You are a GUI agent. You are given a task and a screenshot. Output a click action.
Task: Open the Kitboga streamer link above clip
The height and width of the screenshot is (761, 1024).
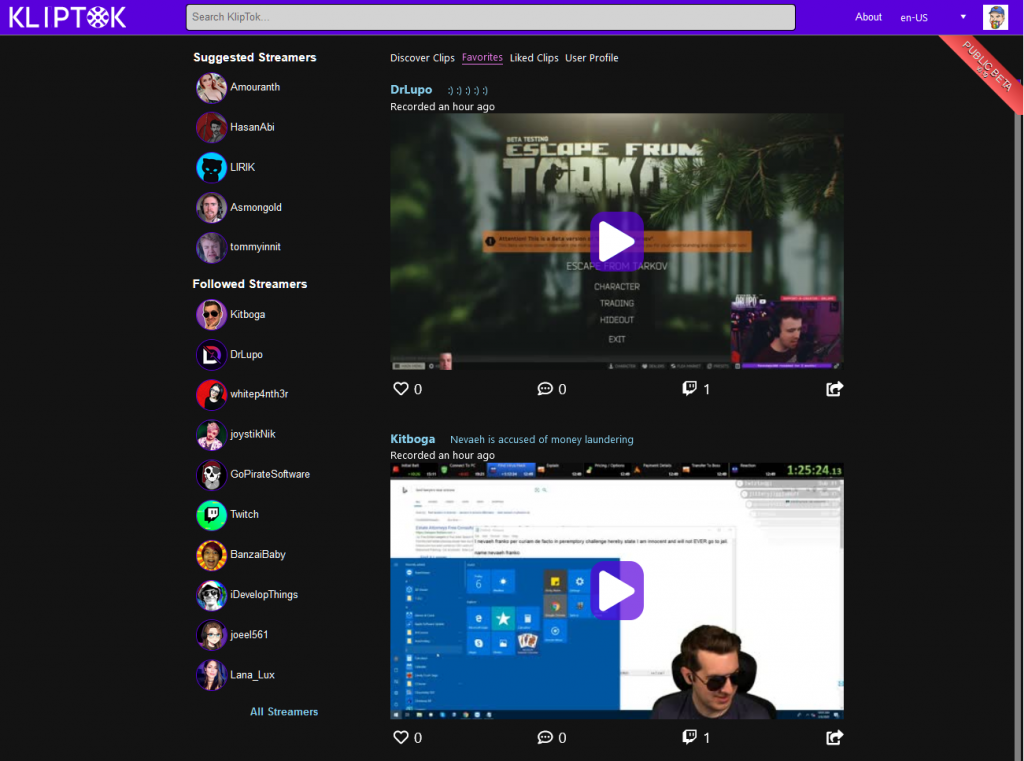(412, 439)
